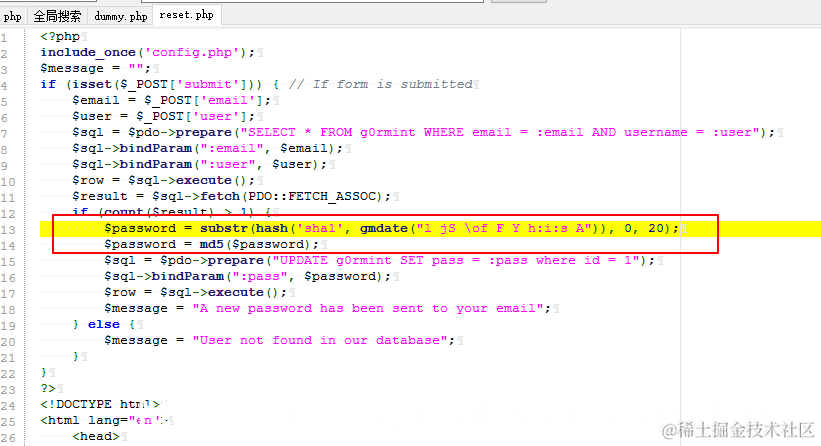Click the bindParam ":email" line
Screen dimensions: 821x446
click(207, 148)
